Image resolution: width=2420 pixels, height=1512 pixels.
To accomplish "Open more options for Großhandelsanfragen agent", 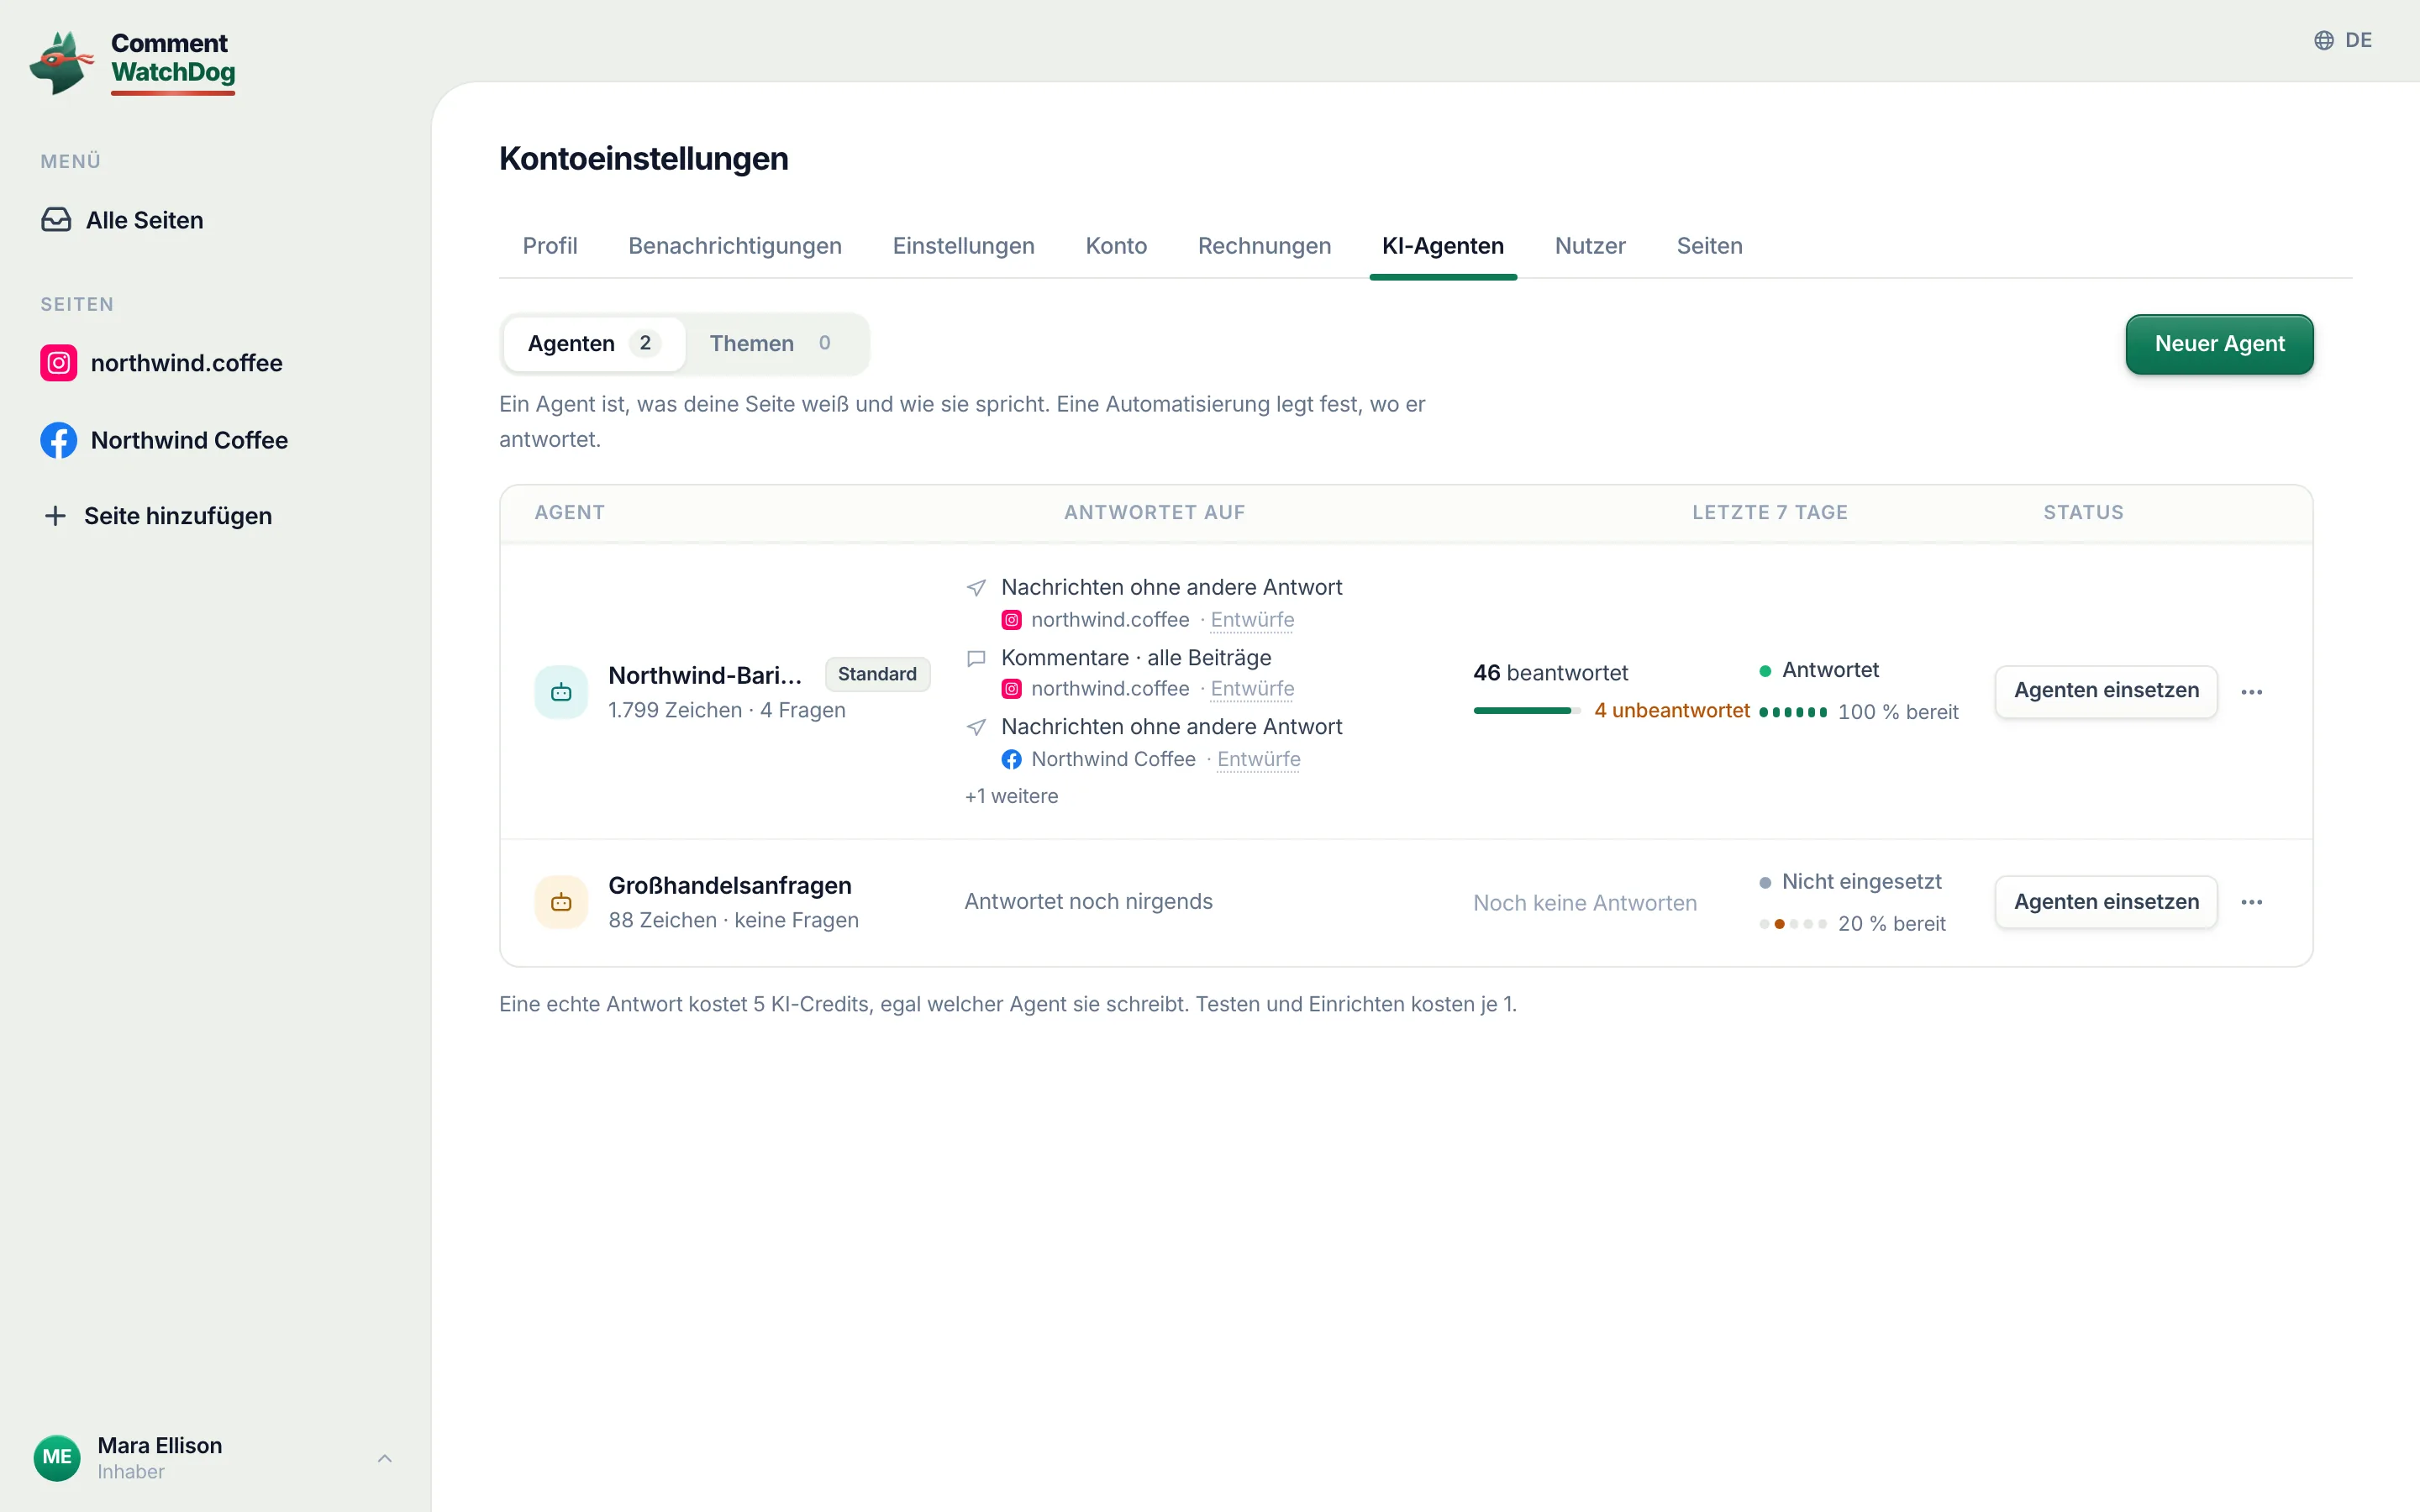I will (x=2251, y=902).
